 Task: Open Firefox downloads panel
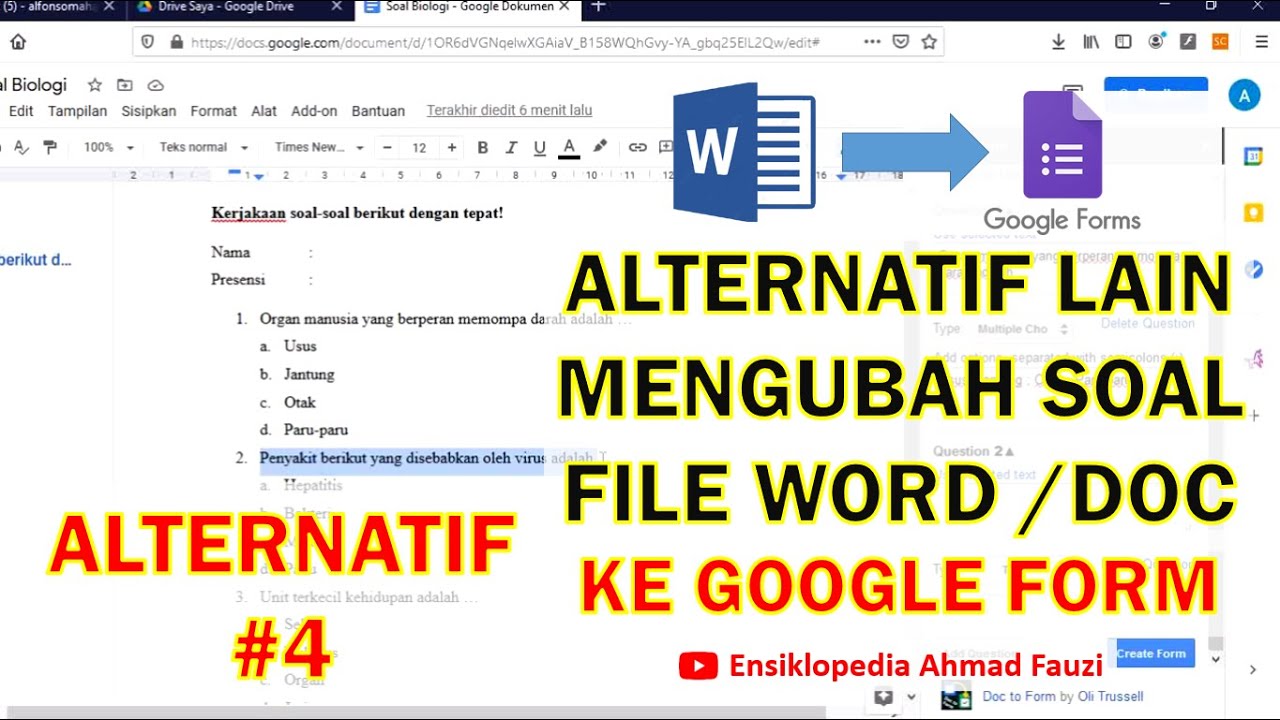point(1059,42)
